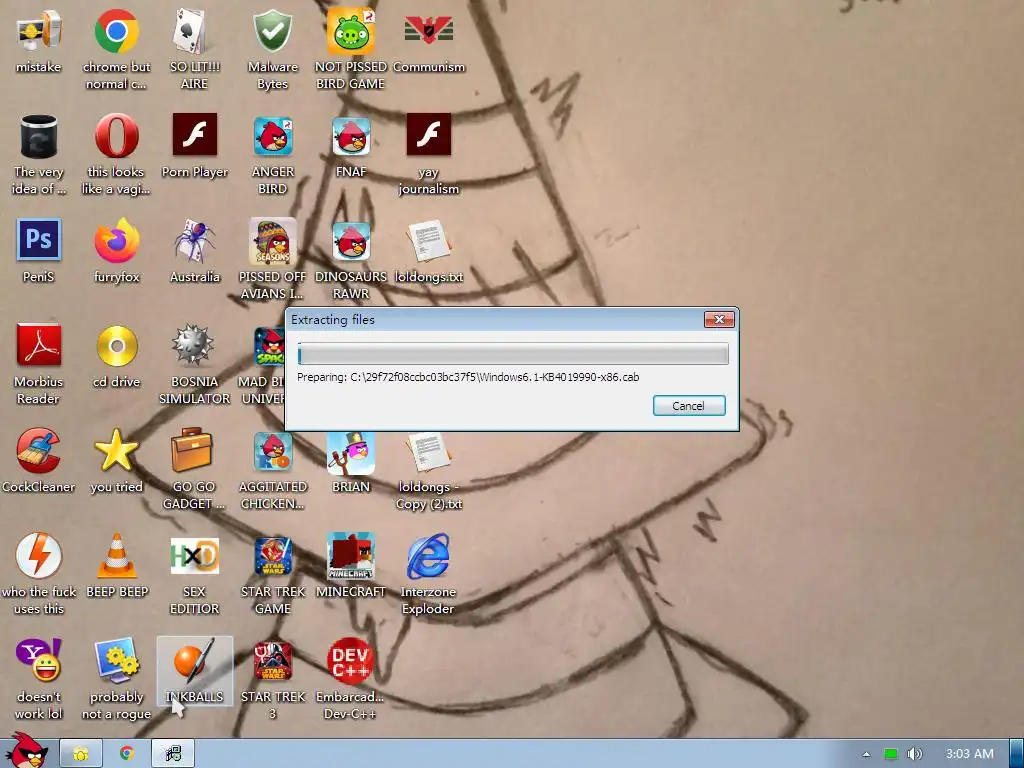
Task: Open the Malware Bytes shield icon
Action: 272,31
